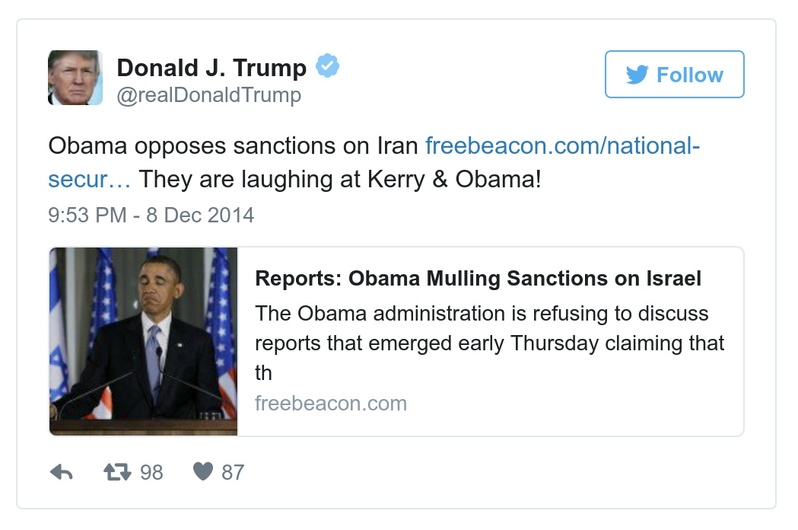
Task: Click the 'secur…' truncated link portion
Action: 90,179
